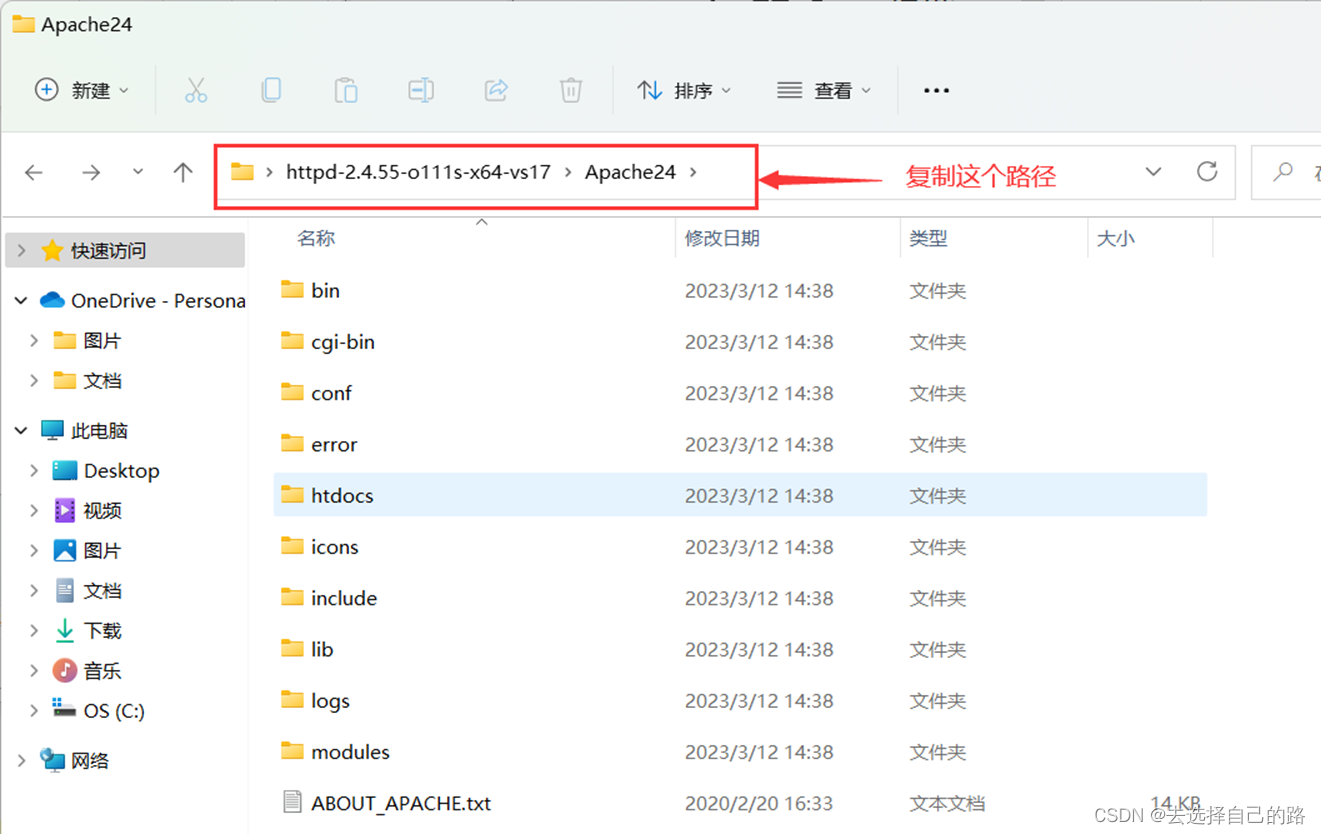Screen dimensions: 1321x834
Task: Select 图片 under OneDrive in sidebar
Action: coord(102,340)
